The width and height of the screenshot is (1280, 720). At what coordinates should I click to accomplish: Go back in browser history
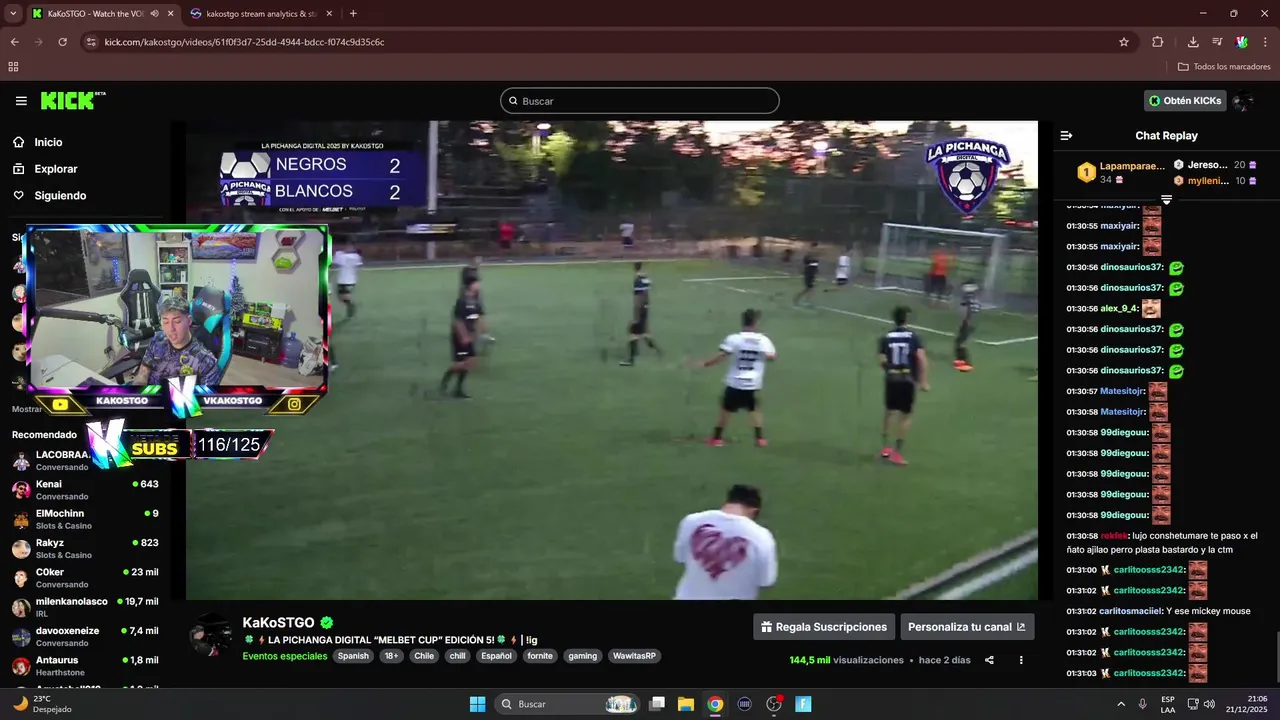14,42
